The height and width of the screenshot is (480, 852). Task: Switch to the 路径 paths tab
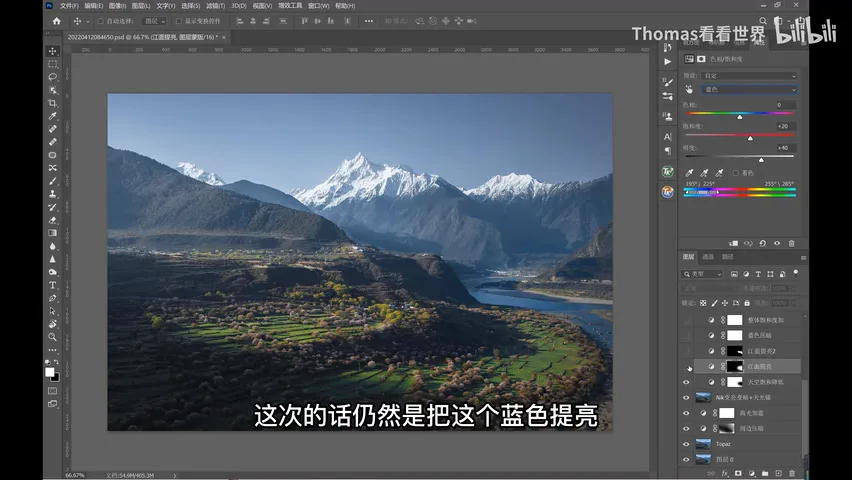pyautogui.click(x=728, y=257)
